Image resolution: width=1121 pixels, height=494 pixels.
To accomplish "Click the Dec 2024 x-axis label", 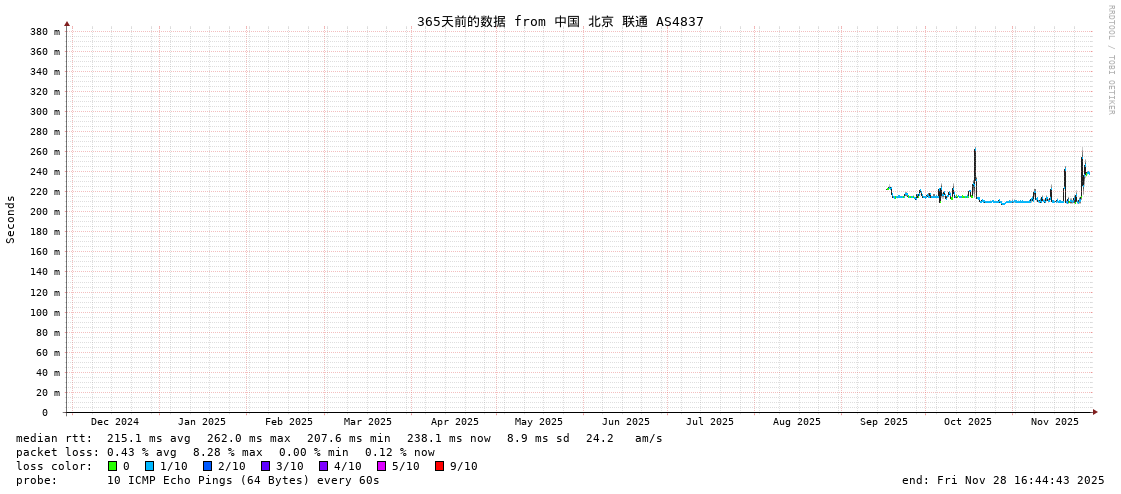I will coord(115,422).
